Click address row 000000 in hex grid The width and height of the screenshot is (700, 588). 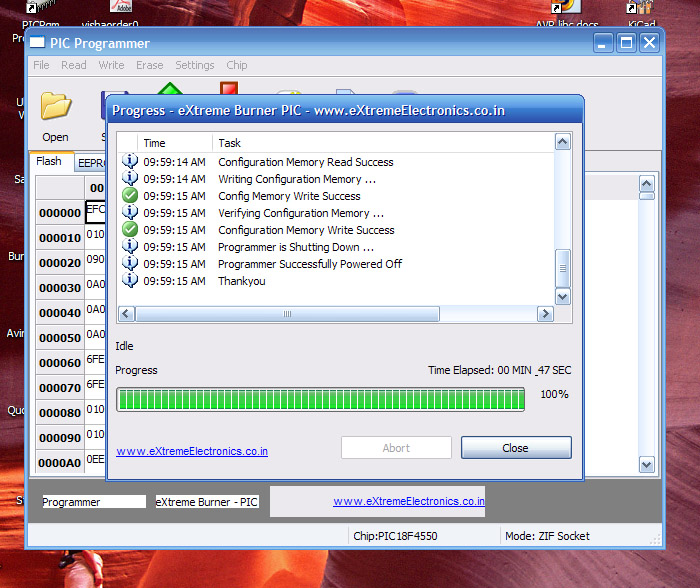(60, 213)
